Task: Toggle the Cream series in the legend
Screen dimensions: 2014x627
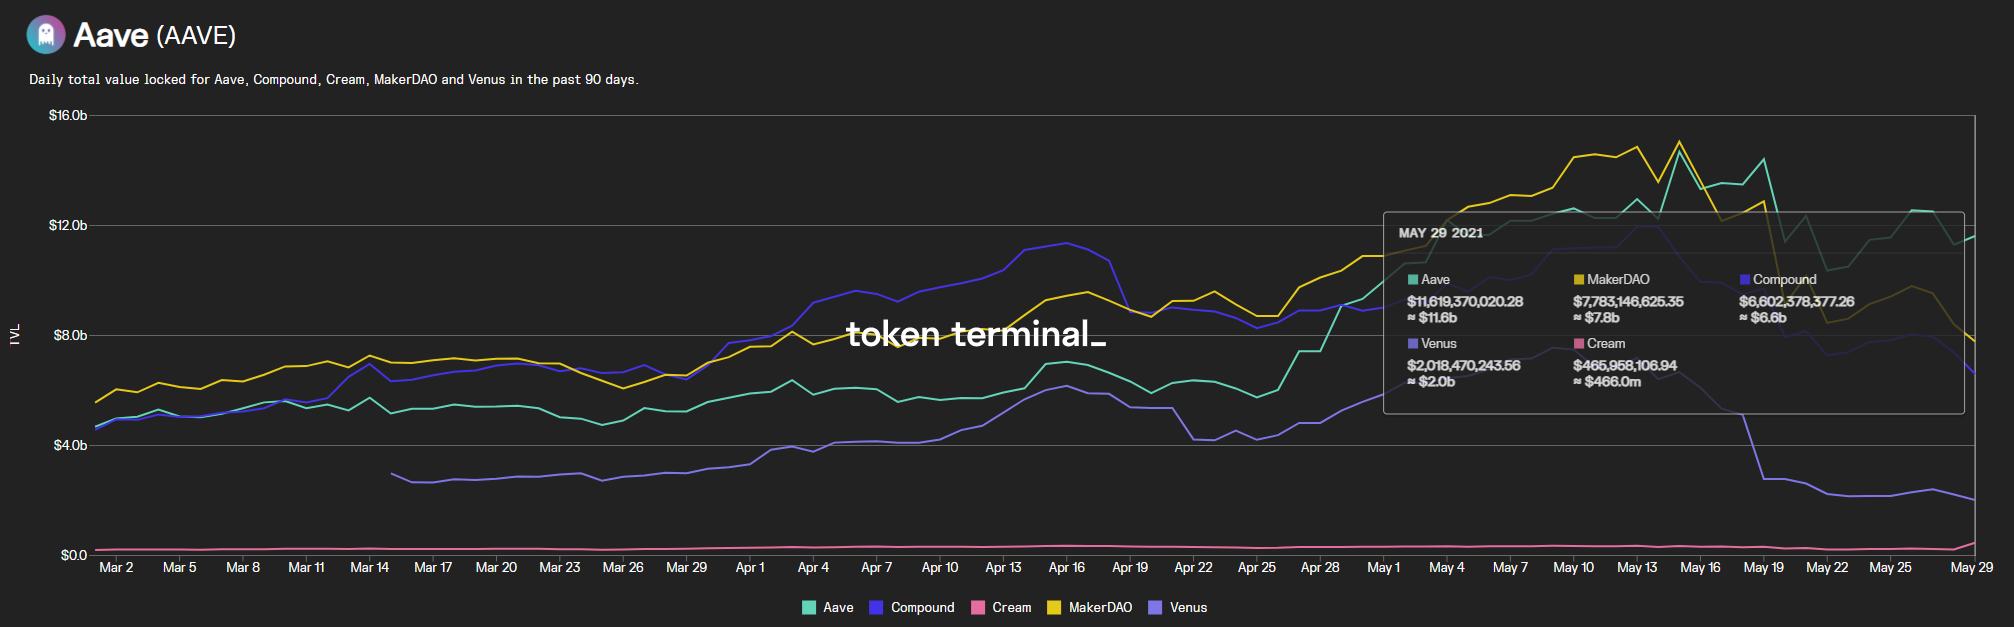Action: click(x=1001, y=607)
